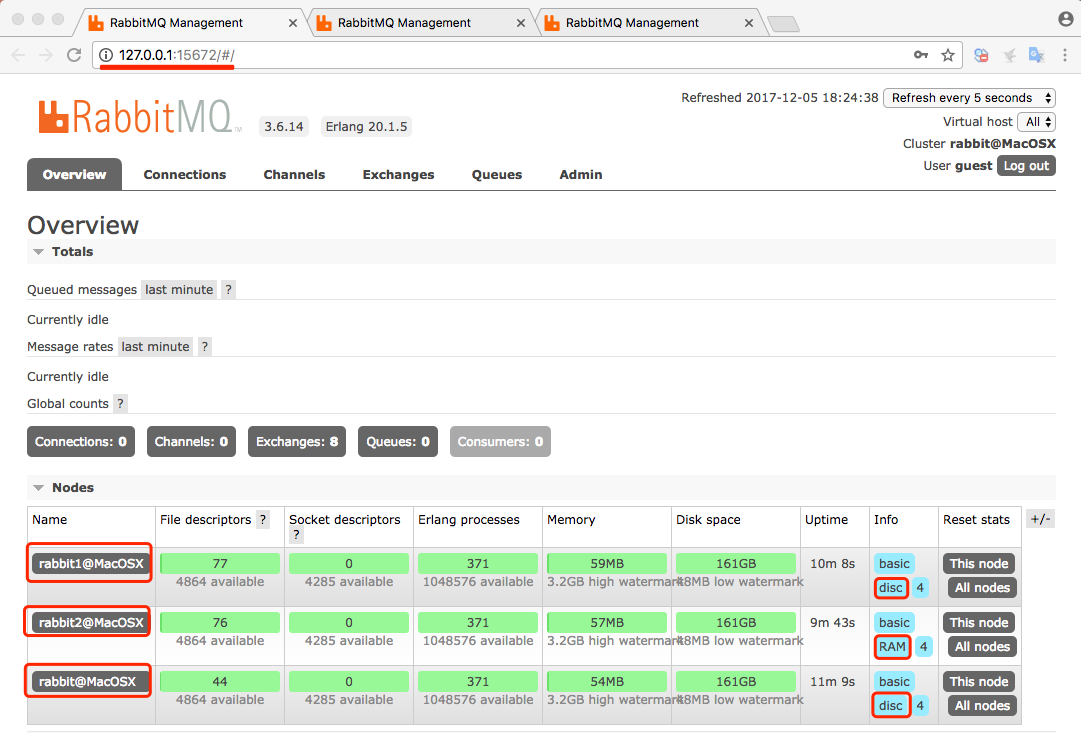1081x733 pixels.
Task: Reset All nodes stats in rabbit2@MacOSX row
Action: pos(982,647)
